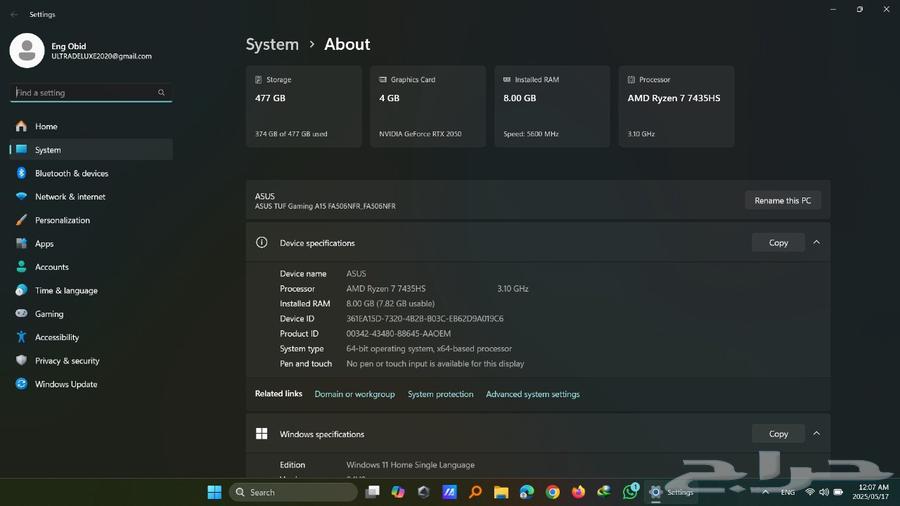900x506 pixels.
Task: Click the 'No pen or touch input' text
Action: tap(435, 363)
